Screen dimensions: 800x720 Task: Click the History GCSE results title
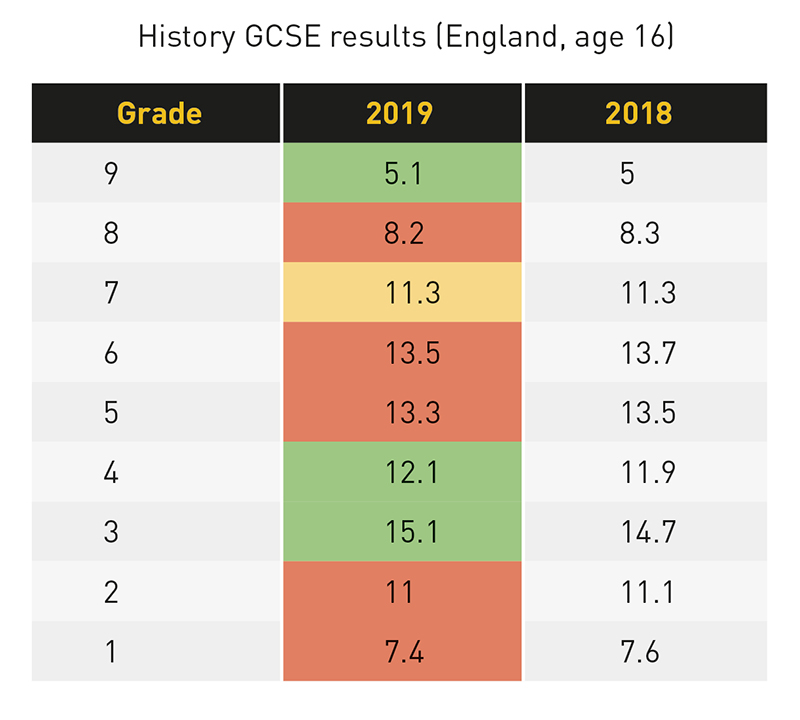(406, 37)
